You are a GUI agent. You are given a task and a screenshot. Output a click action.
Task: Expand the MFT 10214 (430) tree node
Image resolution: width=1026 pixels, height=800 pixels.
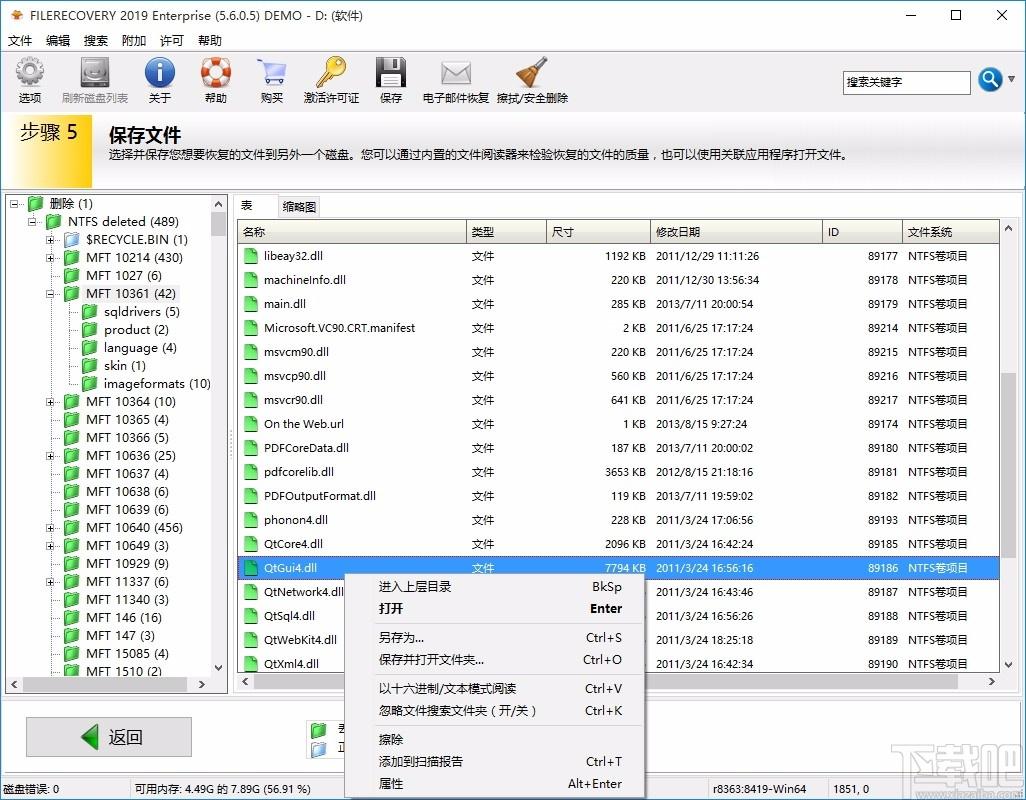point(51,258)
